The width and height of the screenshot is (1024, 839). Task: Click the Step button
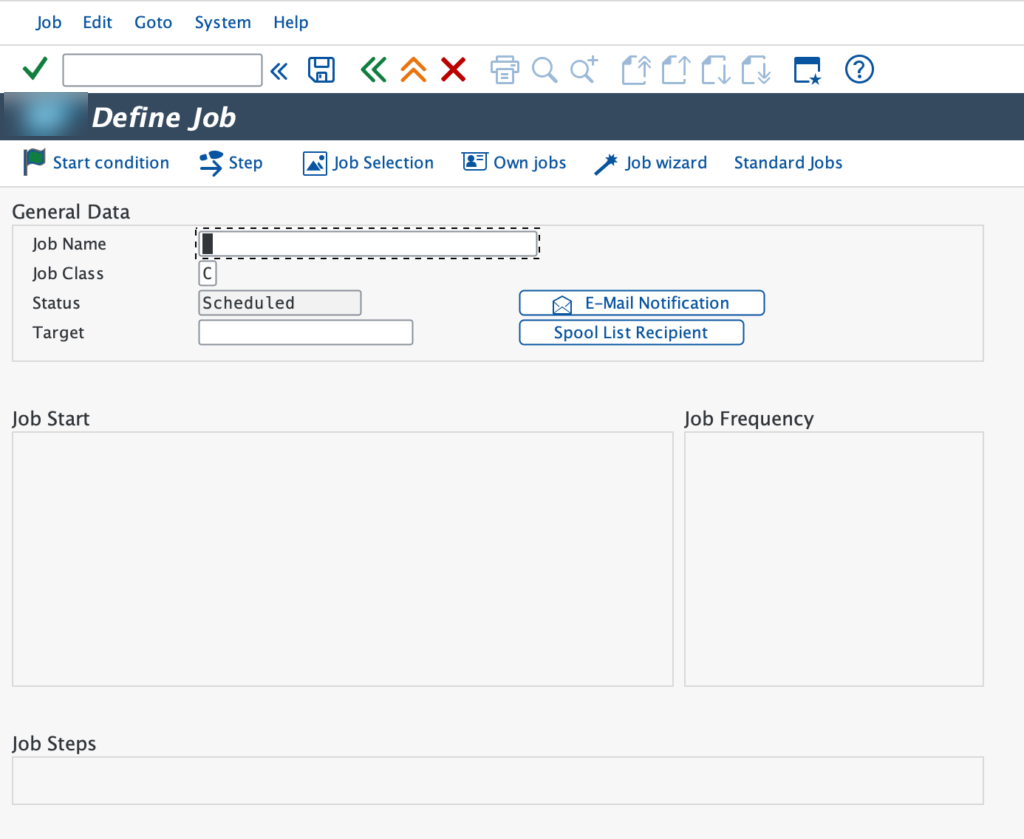tap(231, 163)
